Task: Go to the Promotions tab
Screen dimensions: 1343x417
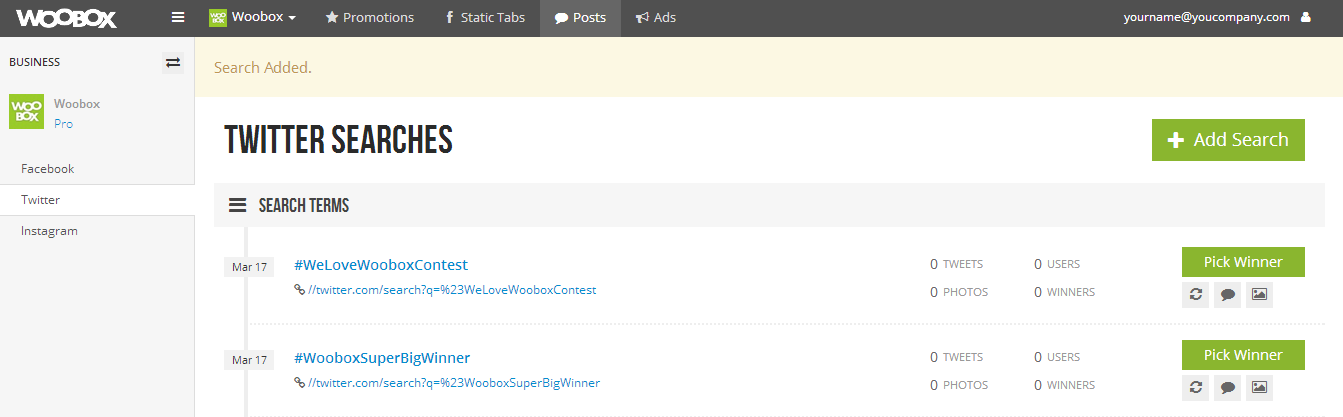Action: click(x=369, y=18)
